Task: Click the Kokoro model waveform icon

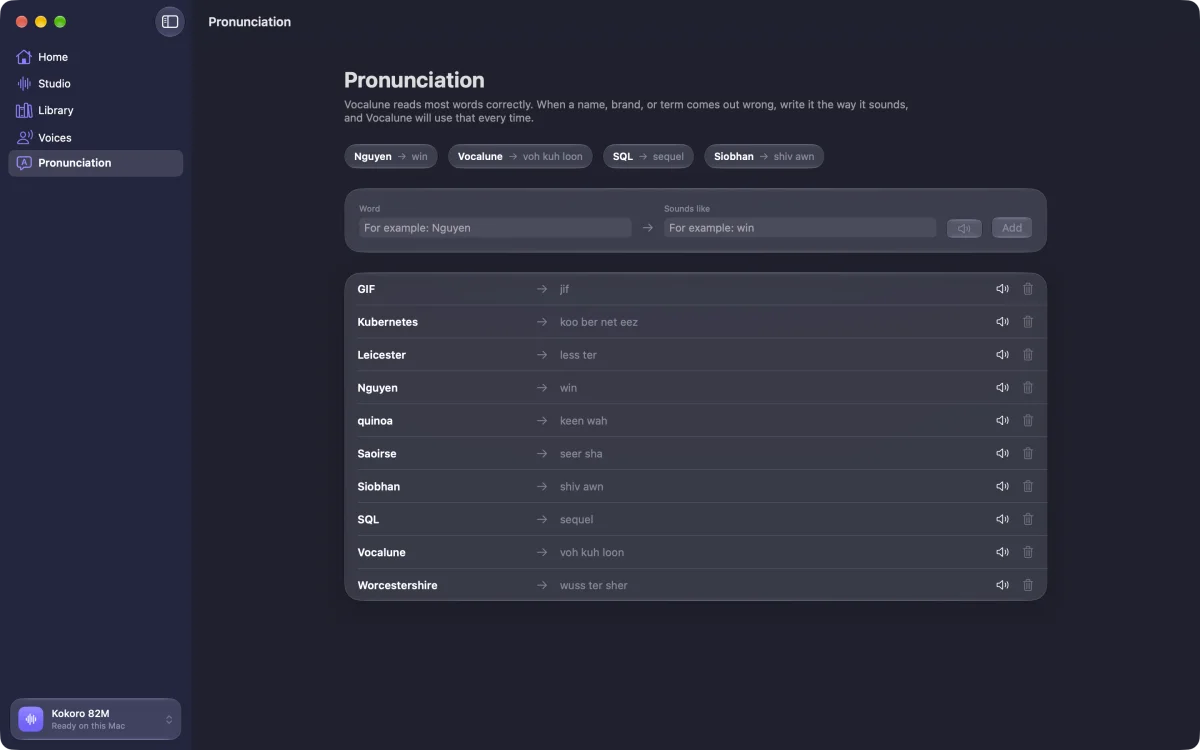Action: 31,719
